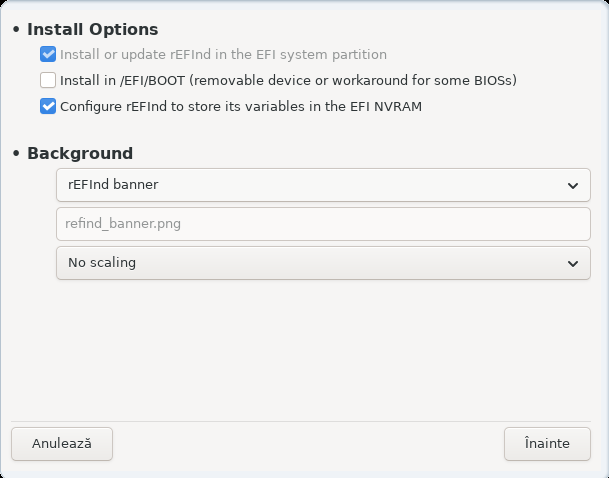Open the rEFInd banner background dropdown
The image size is (609, 478).
point(323,185)
